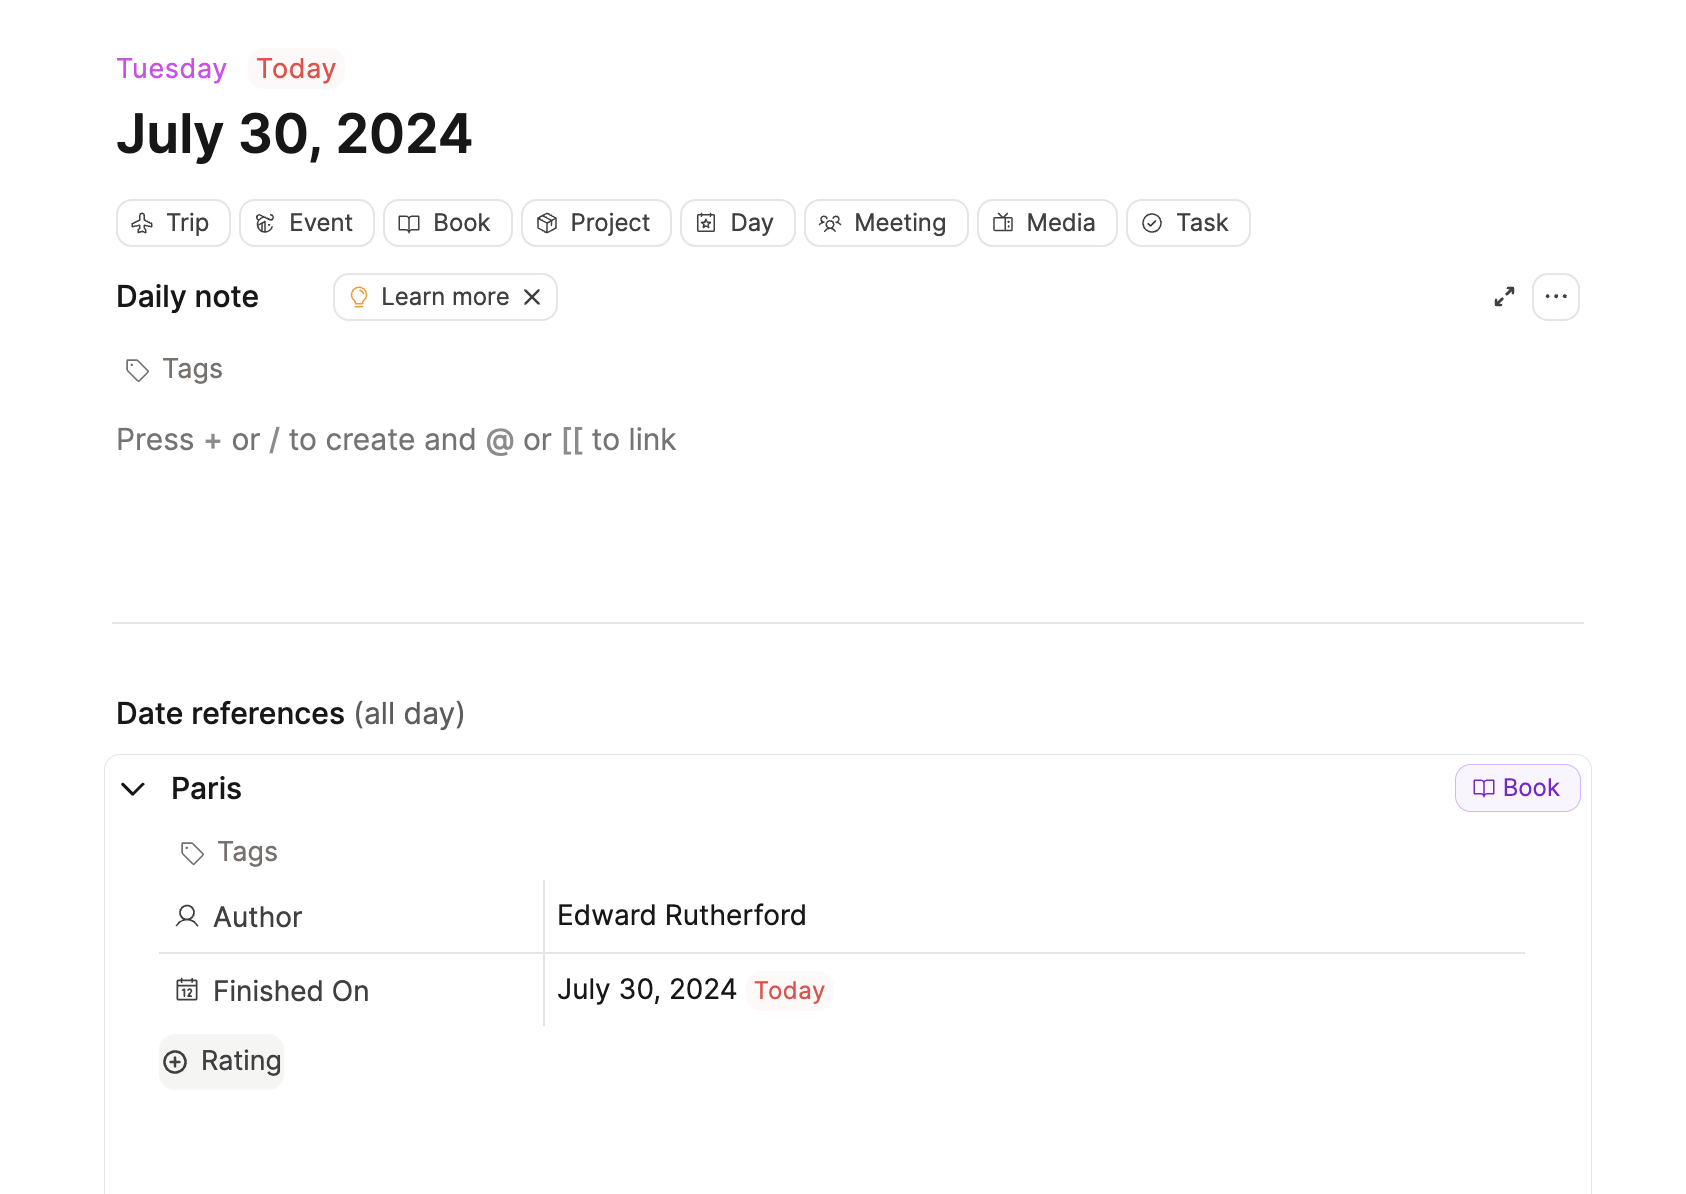Click the Task checkmark circle icon
Viewport: 1686px width, 1194px height.
[1152, 223]
